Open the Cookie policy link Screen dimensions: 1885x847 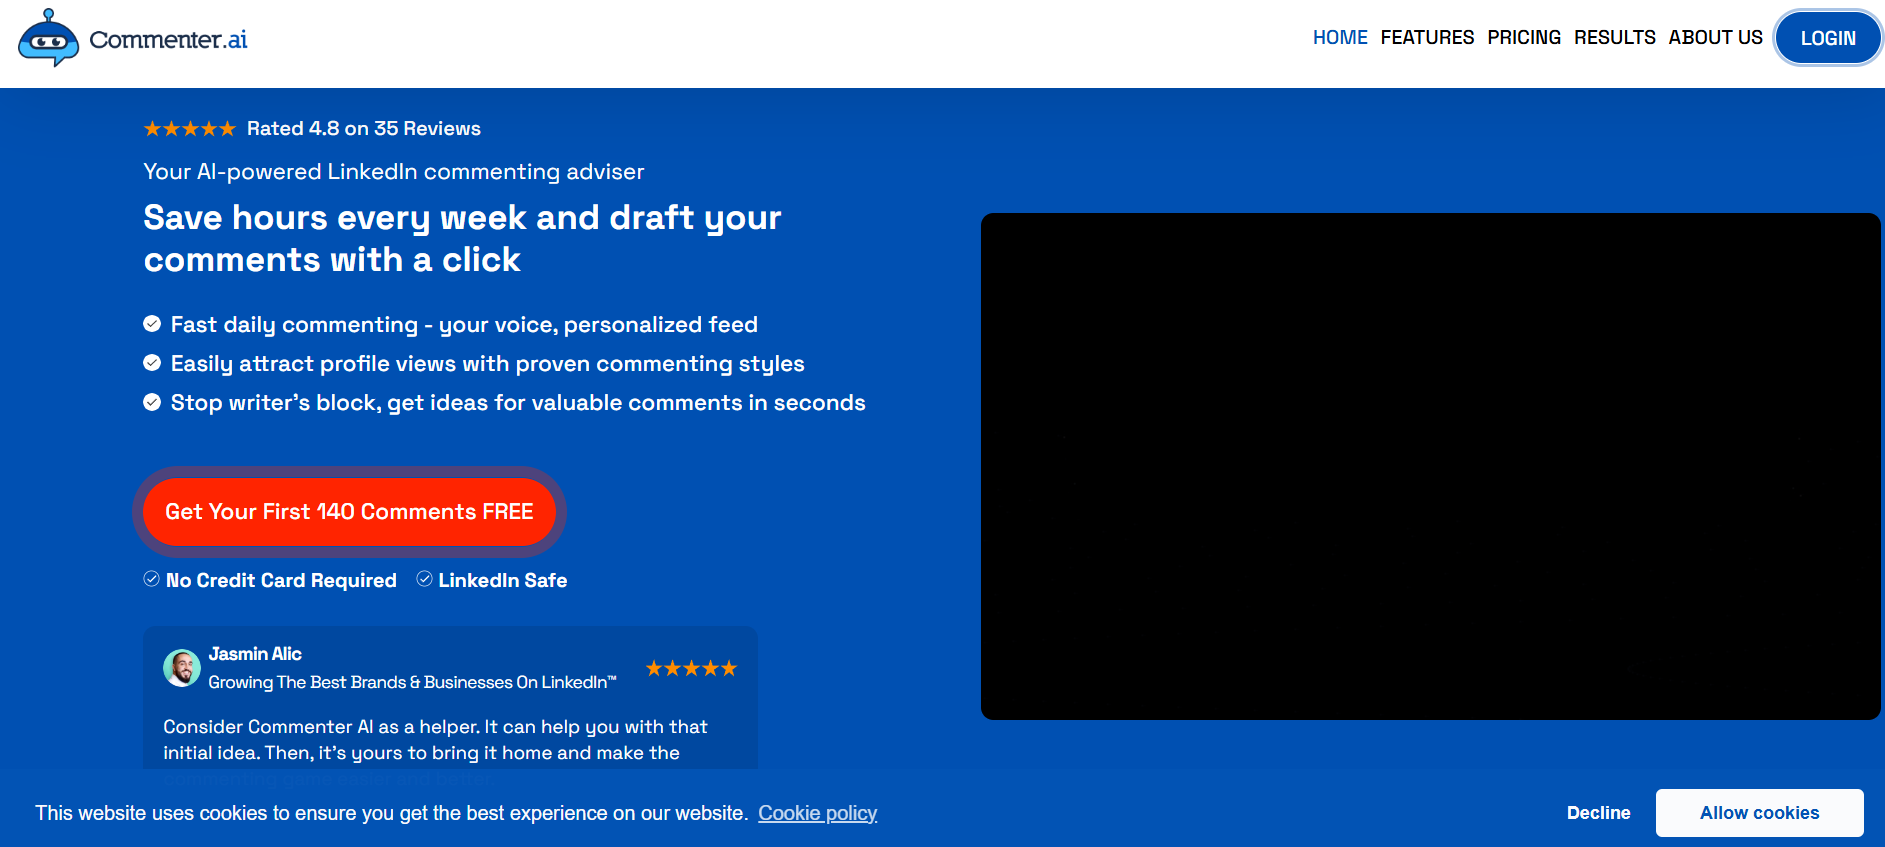tap(818, 813)
